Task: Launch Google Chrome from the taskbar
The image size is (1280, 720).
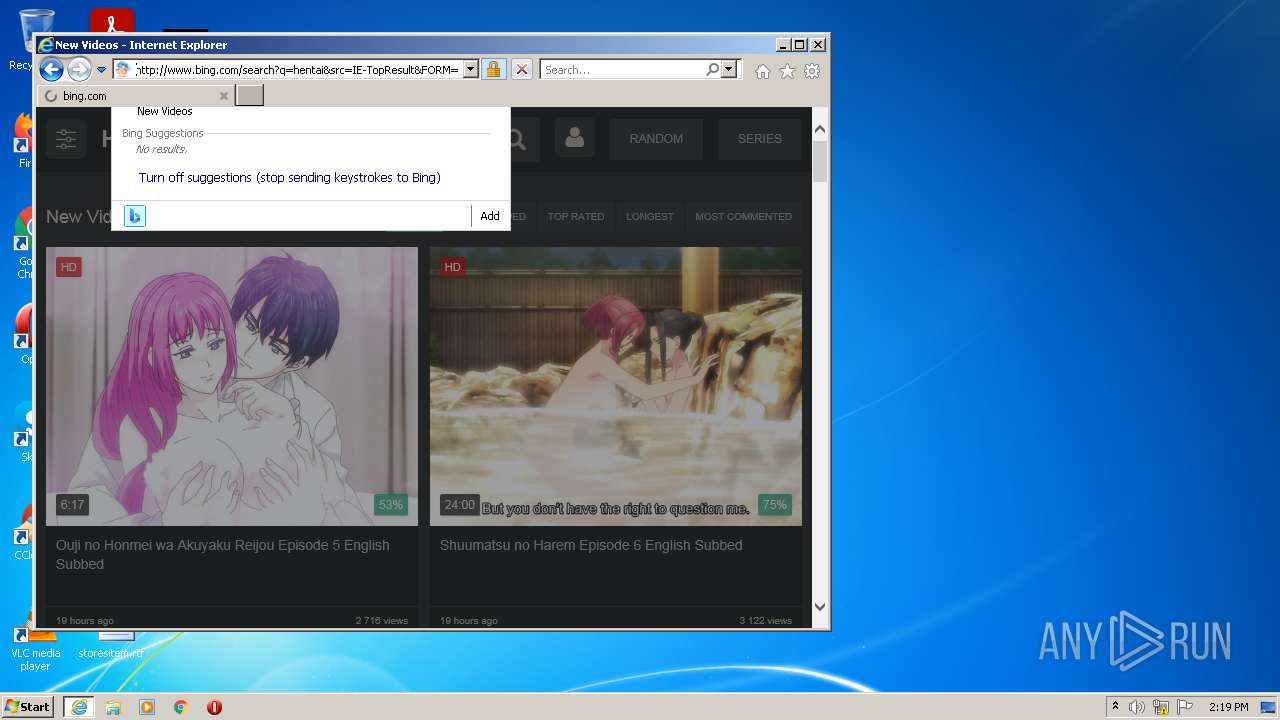Action: tap(181, 706)
